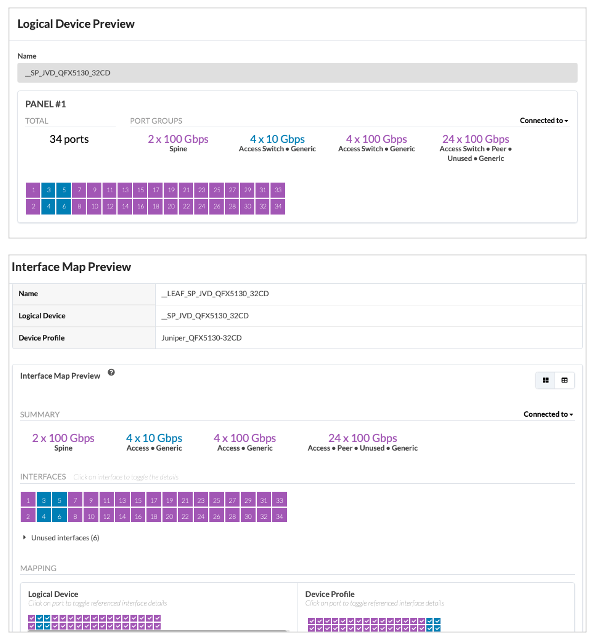This screenshot has height=640, width=596.
Task: Toggle interface 10 details in Interfaces section
Action: [91, 516]
